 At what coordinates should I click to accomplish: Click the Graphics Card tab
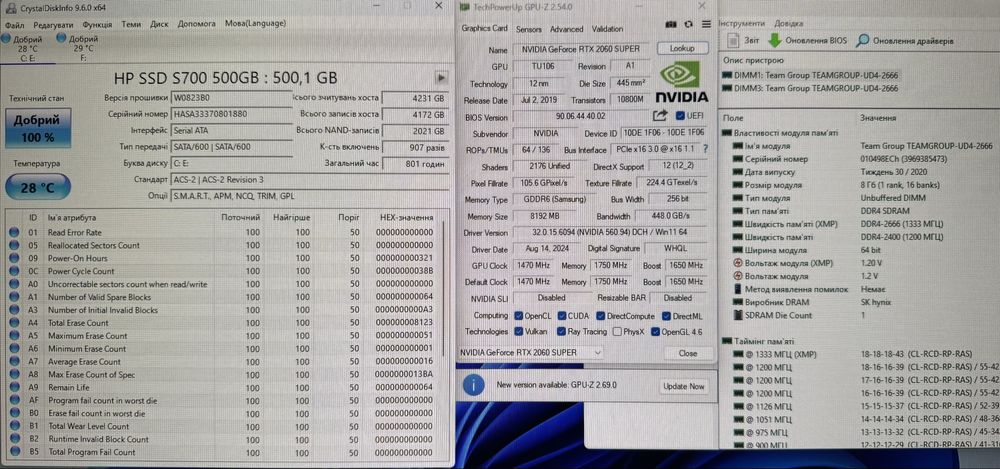485,29
